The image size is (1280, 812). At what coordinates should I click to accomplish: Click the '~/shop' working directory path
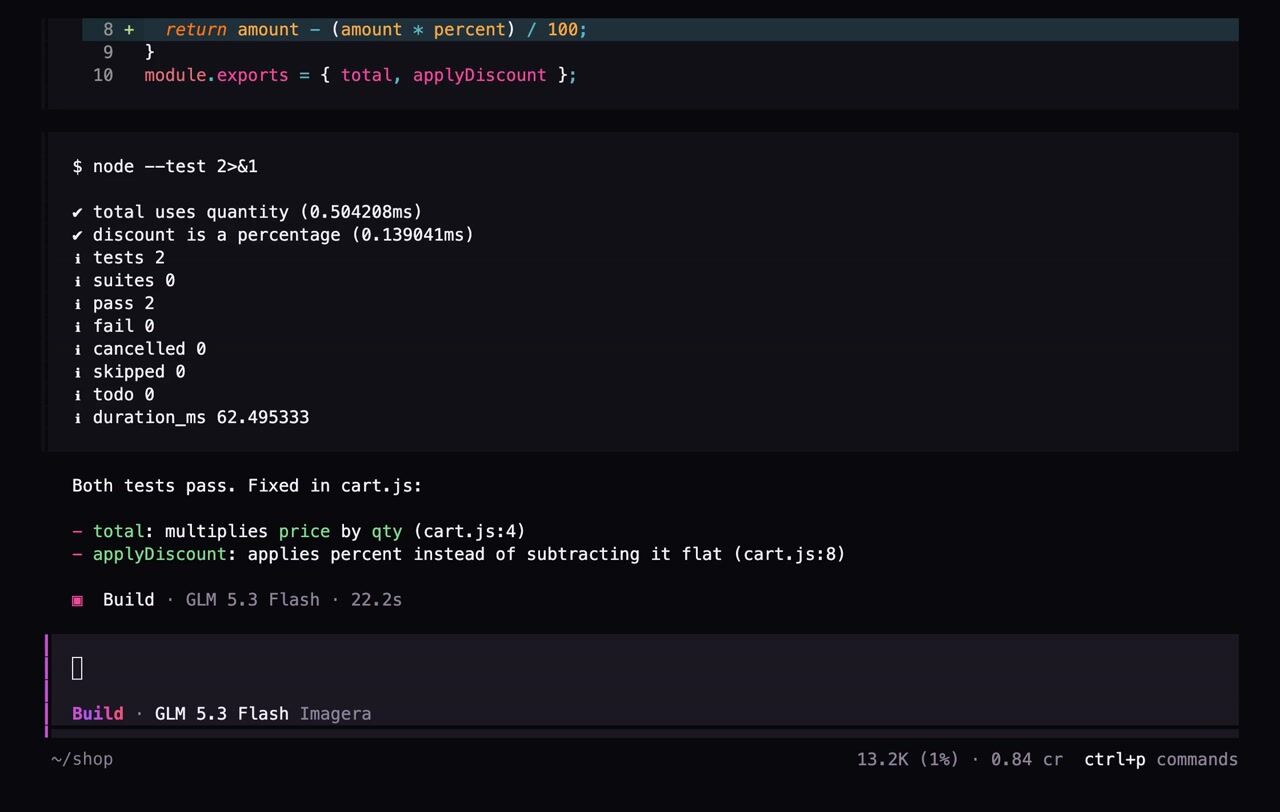click(x=82, y=759)
